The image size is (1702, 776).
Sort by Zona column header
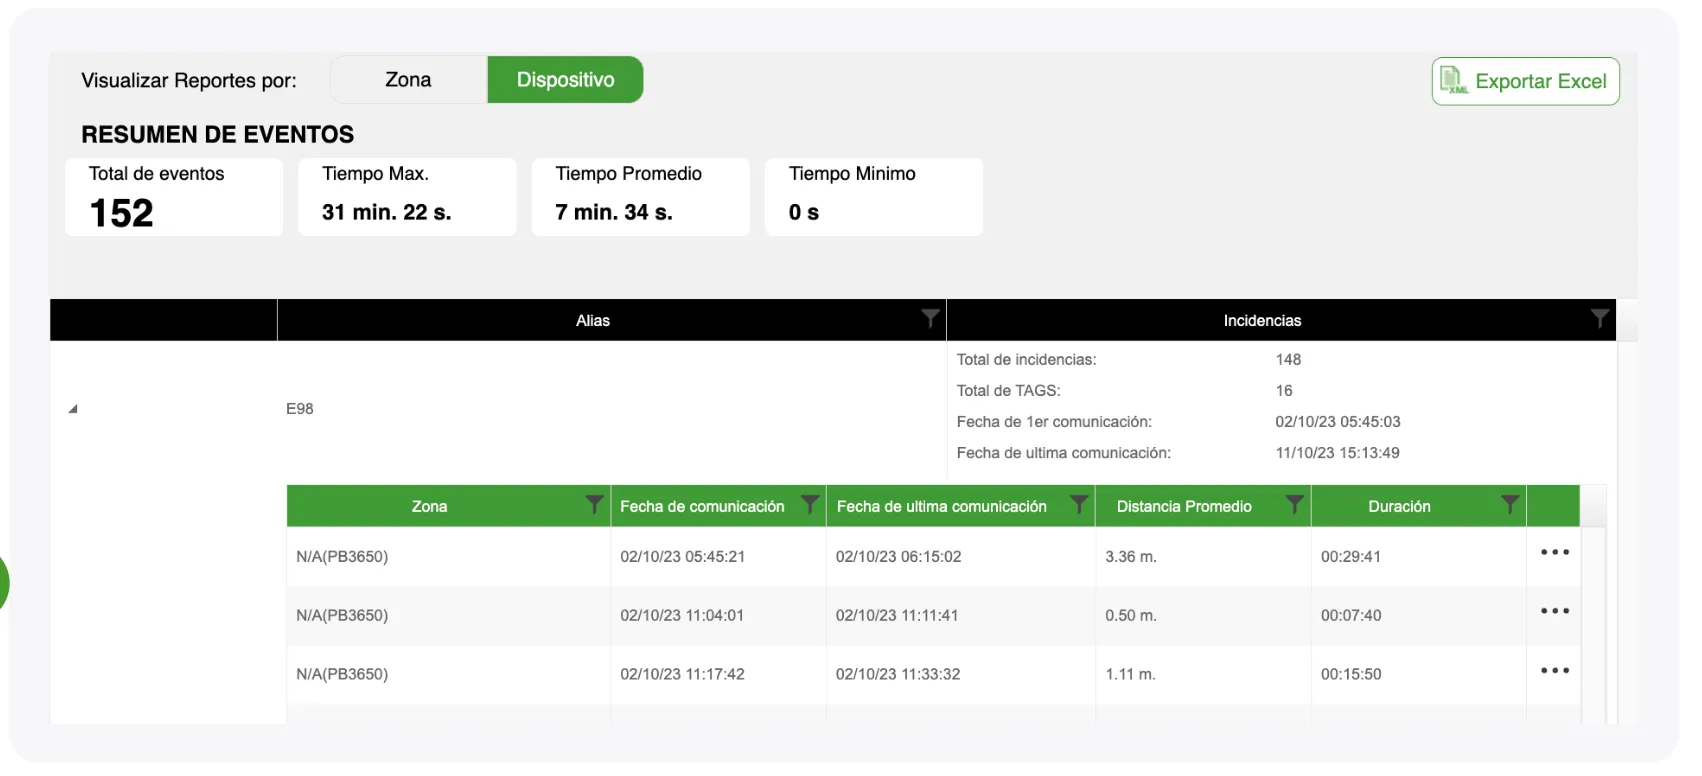coord(429,506)
